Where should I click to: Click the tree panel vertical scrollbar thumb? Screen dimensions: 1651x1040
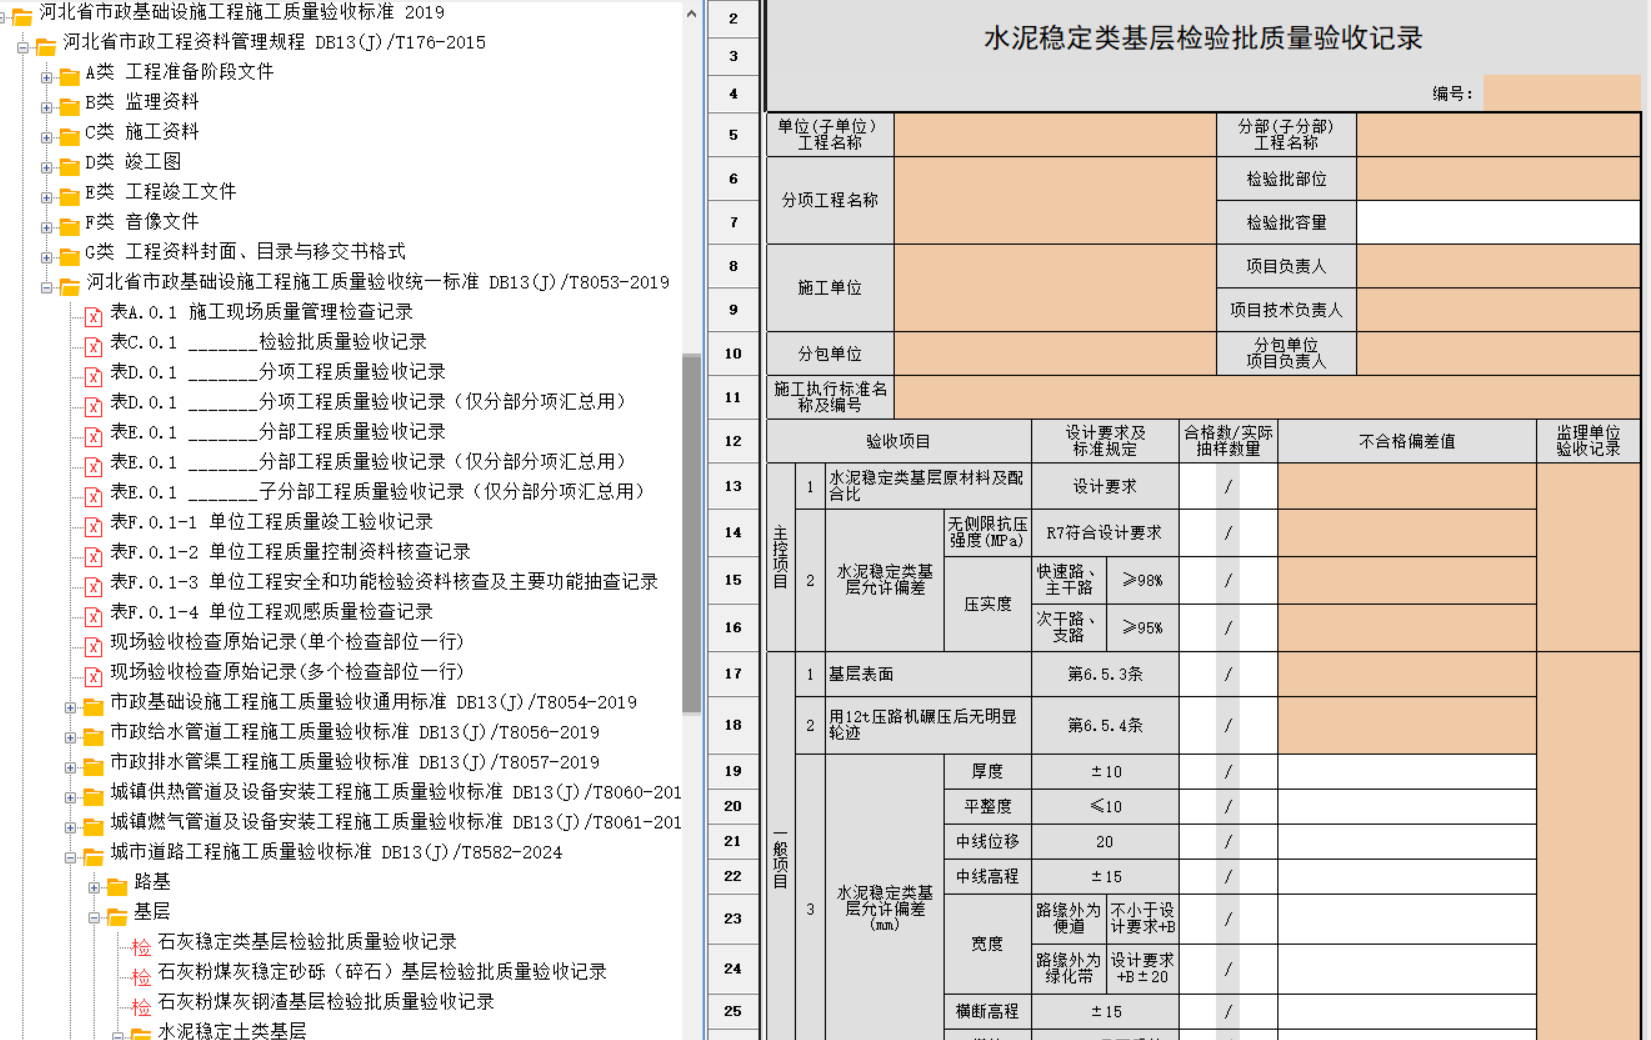691,533
